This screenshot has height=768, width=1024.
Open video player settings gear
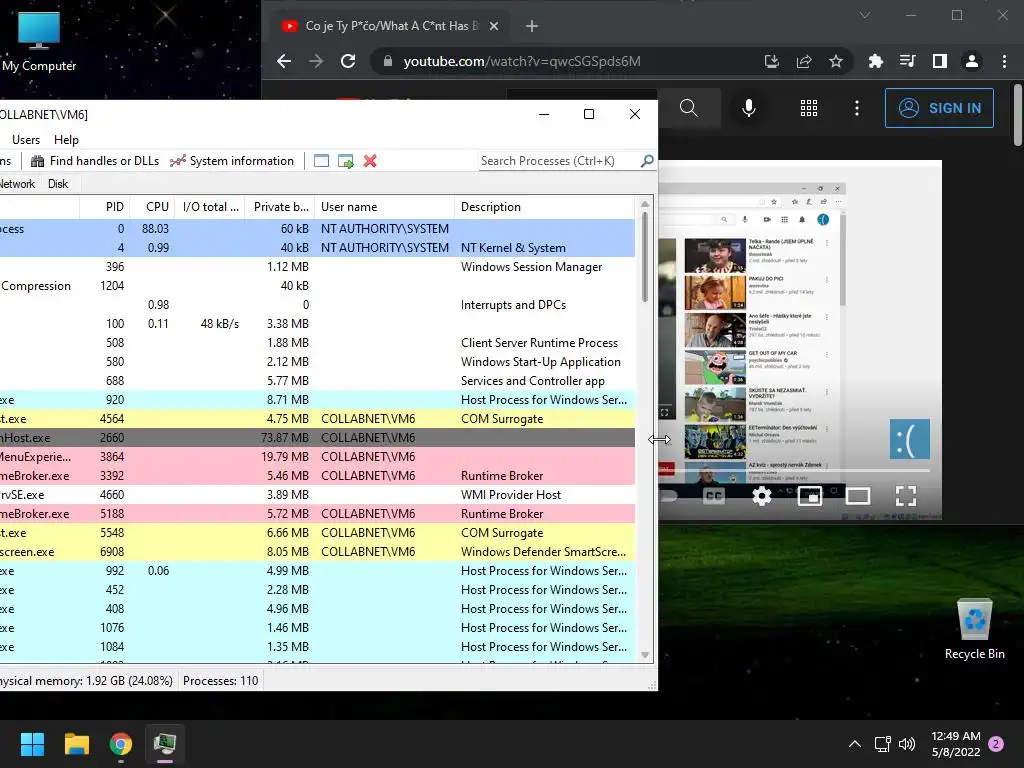[761, 496]
